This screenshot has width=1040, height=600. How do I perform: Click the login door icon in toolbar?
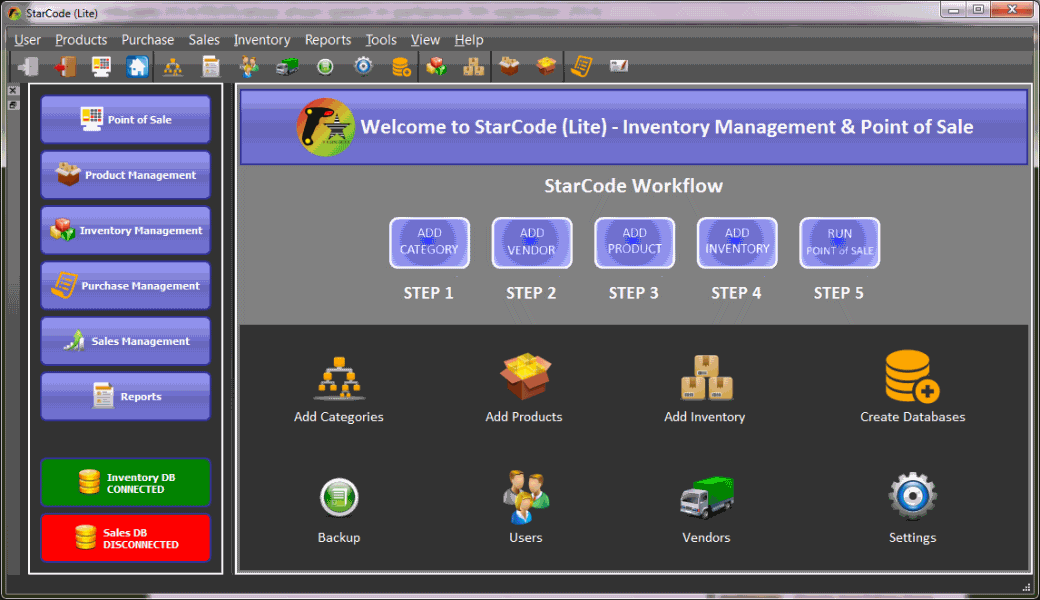(28, 66)
